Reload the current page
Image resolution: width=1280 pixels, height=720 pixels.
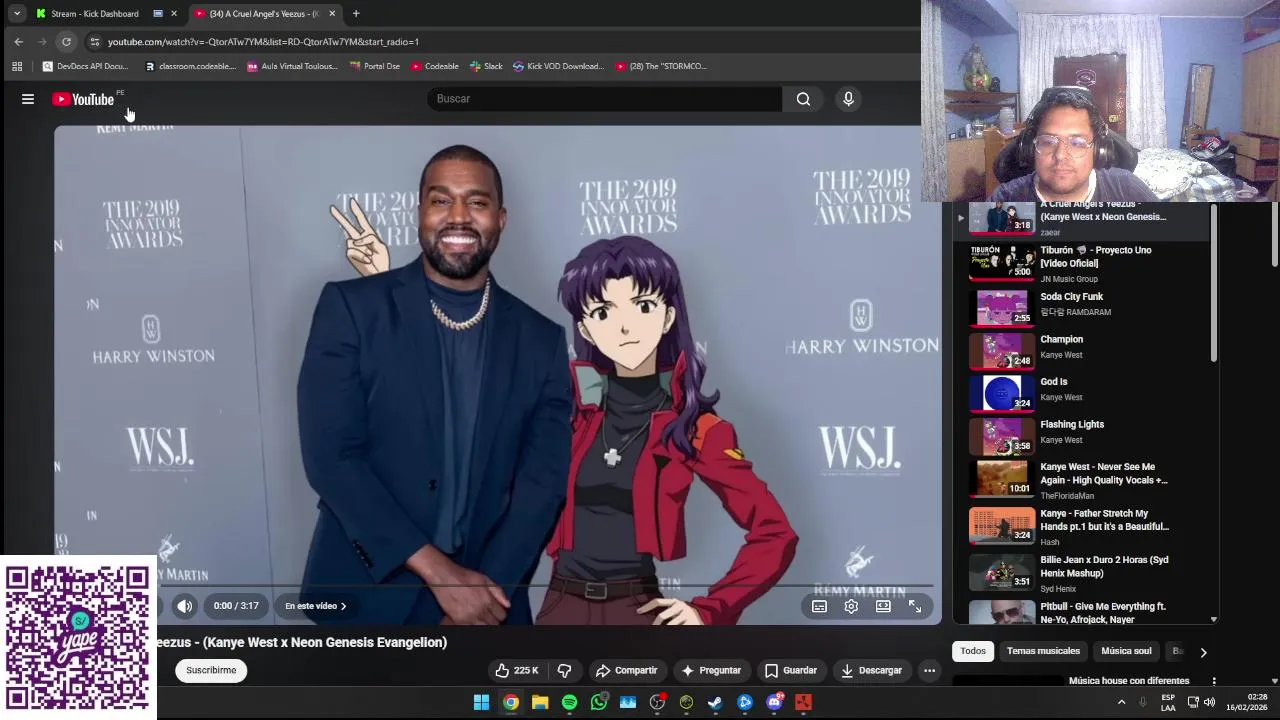click(x=66, y=42)
